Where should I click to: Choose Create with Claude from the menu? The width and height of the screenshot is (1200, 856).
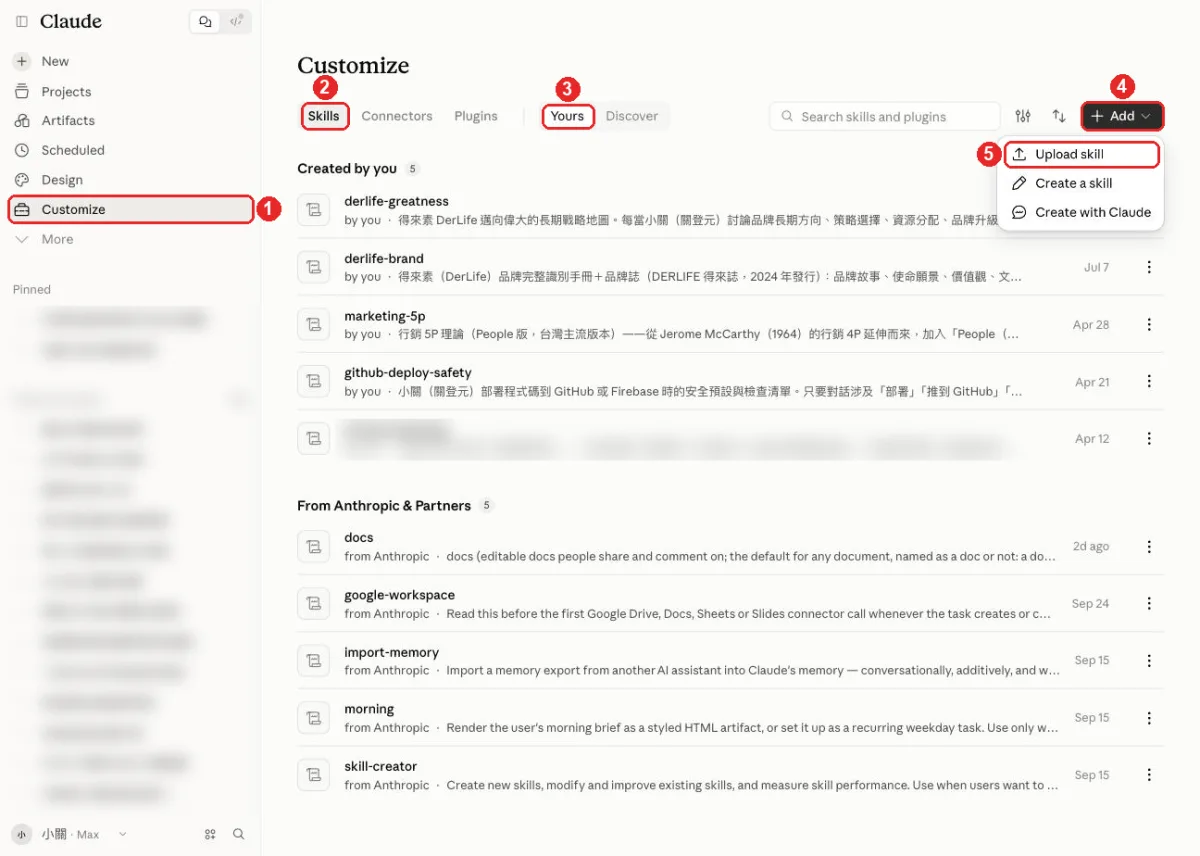pyautogui.click(x=1081, y=212)
